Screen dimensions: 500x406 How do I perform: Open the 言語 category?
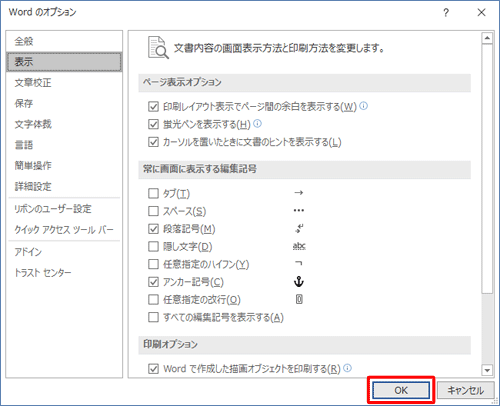64,145
